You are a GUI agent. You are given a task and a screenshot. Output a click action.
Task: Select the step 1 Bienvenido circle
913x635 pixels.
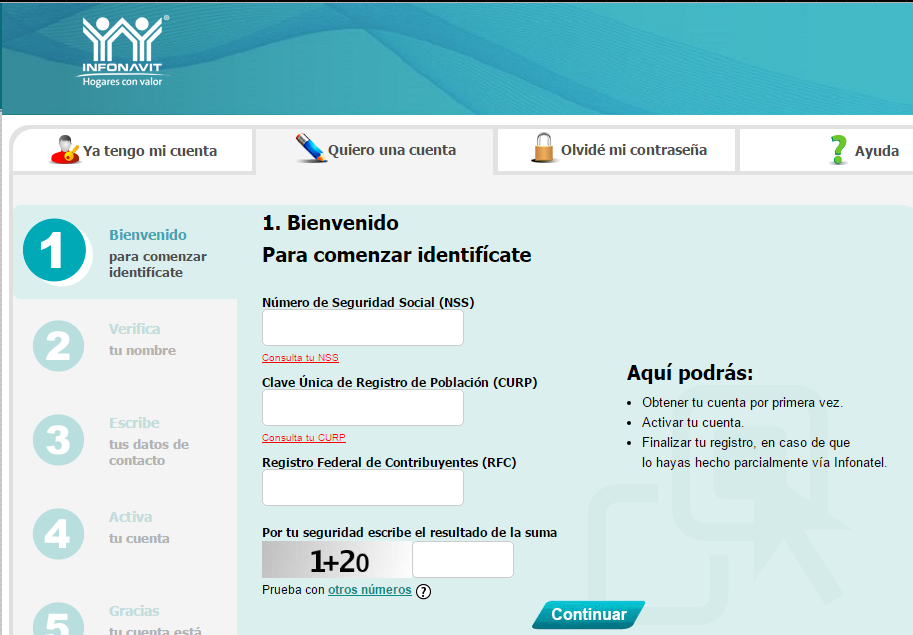click(56, 250)
